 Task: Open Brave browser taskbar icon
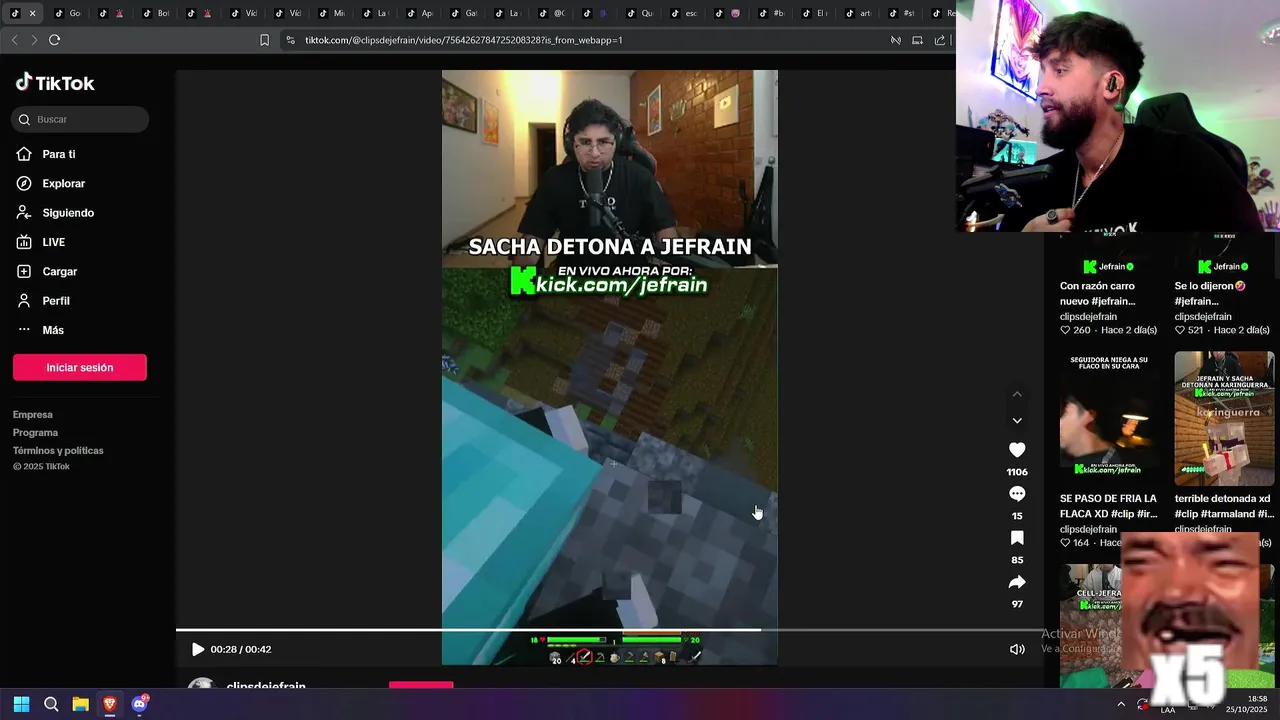(x=109, y=704)
